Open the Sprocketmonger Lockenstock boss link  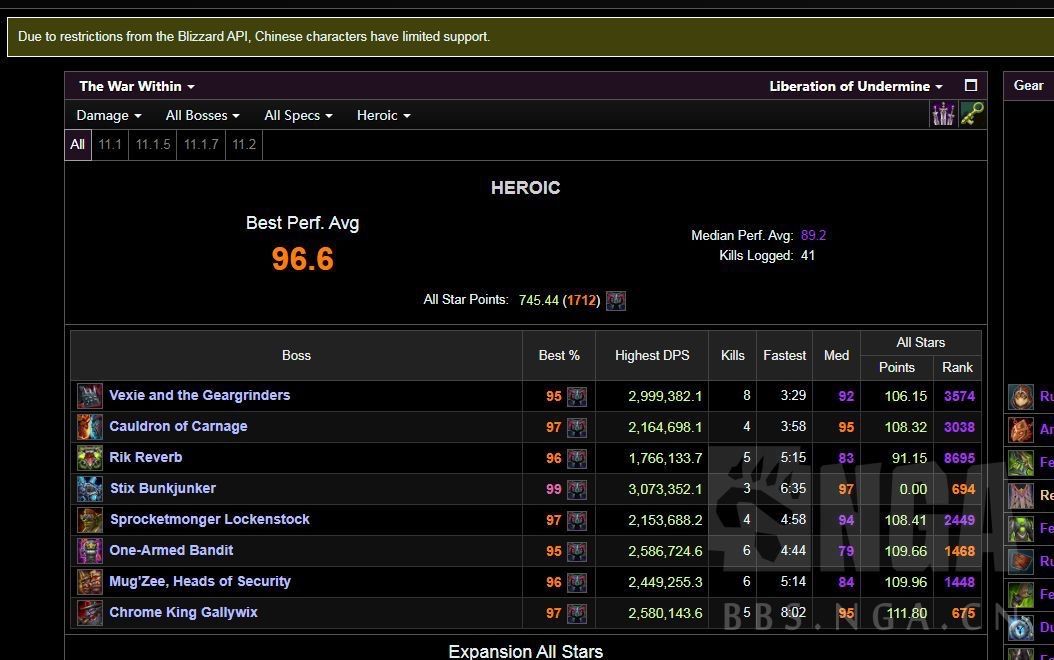tap(209, 519)
